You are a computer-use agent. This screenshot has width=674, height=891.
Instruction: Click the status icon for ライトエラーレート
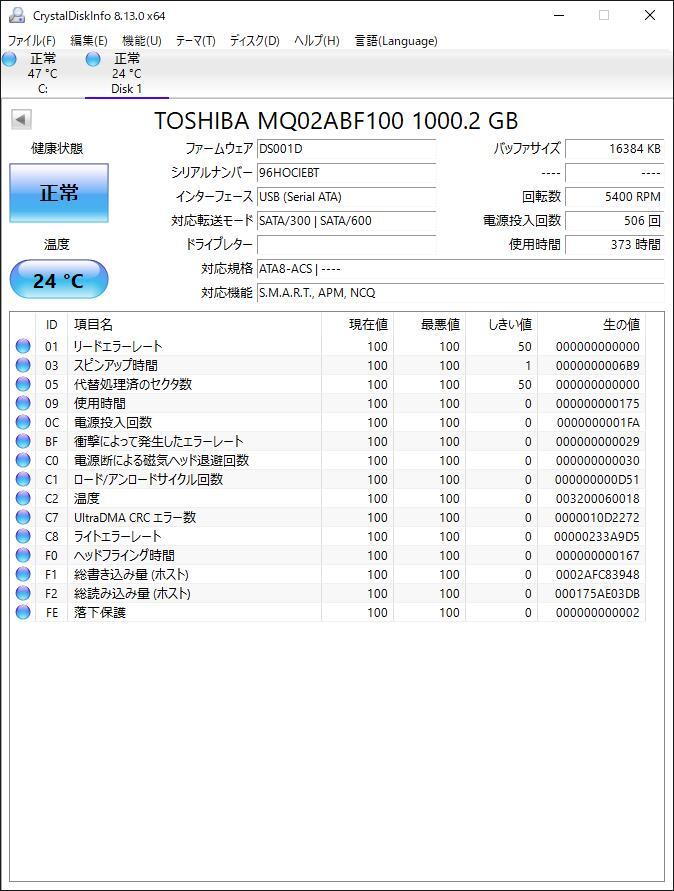pyautogui.click(x=23, y=536)
